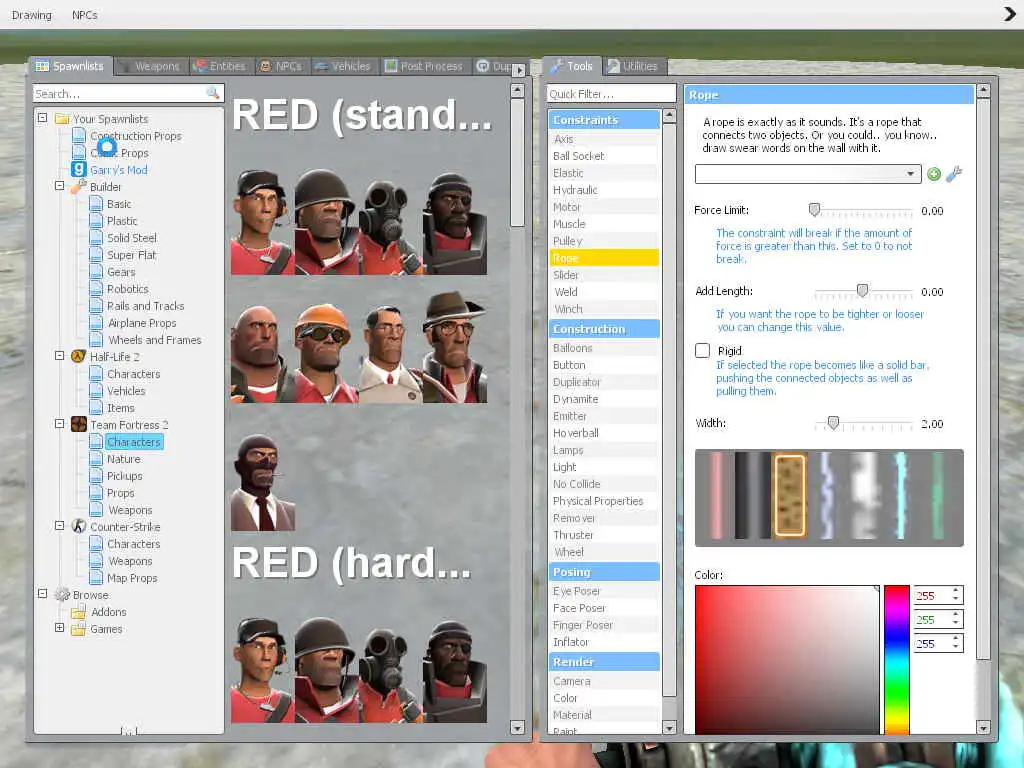Open the Counter-Strike Map Props spawnlist
Screen dimensions: 1024x768
(x=132, y=578)
